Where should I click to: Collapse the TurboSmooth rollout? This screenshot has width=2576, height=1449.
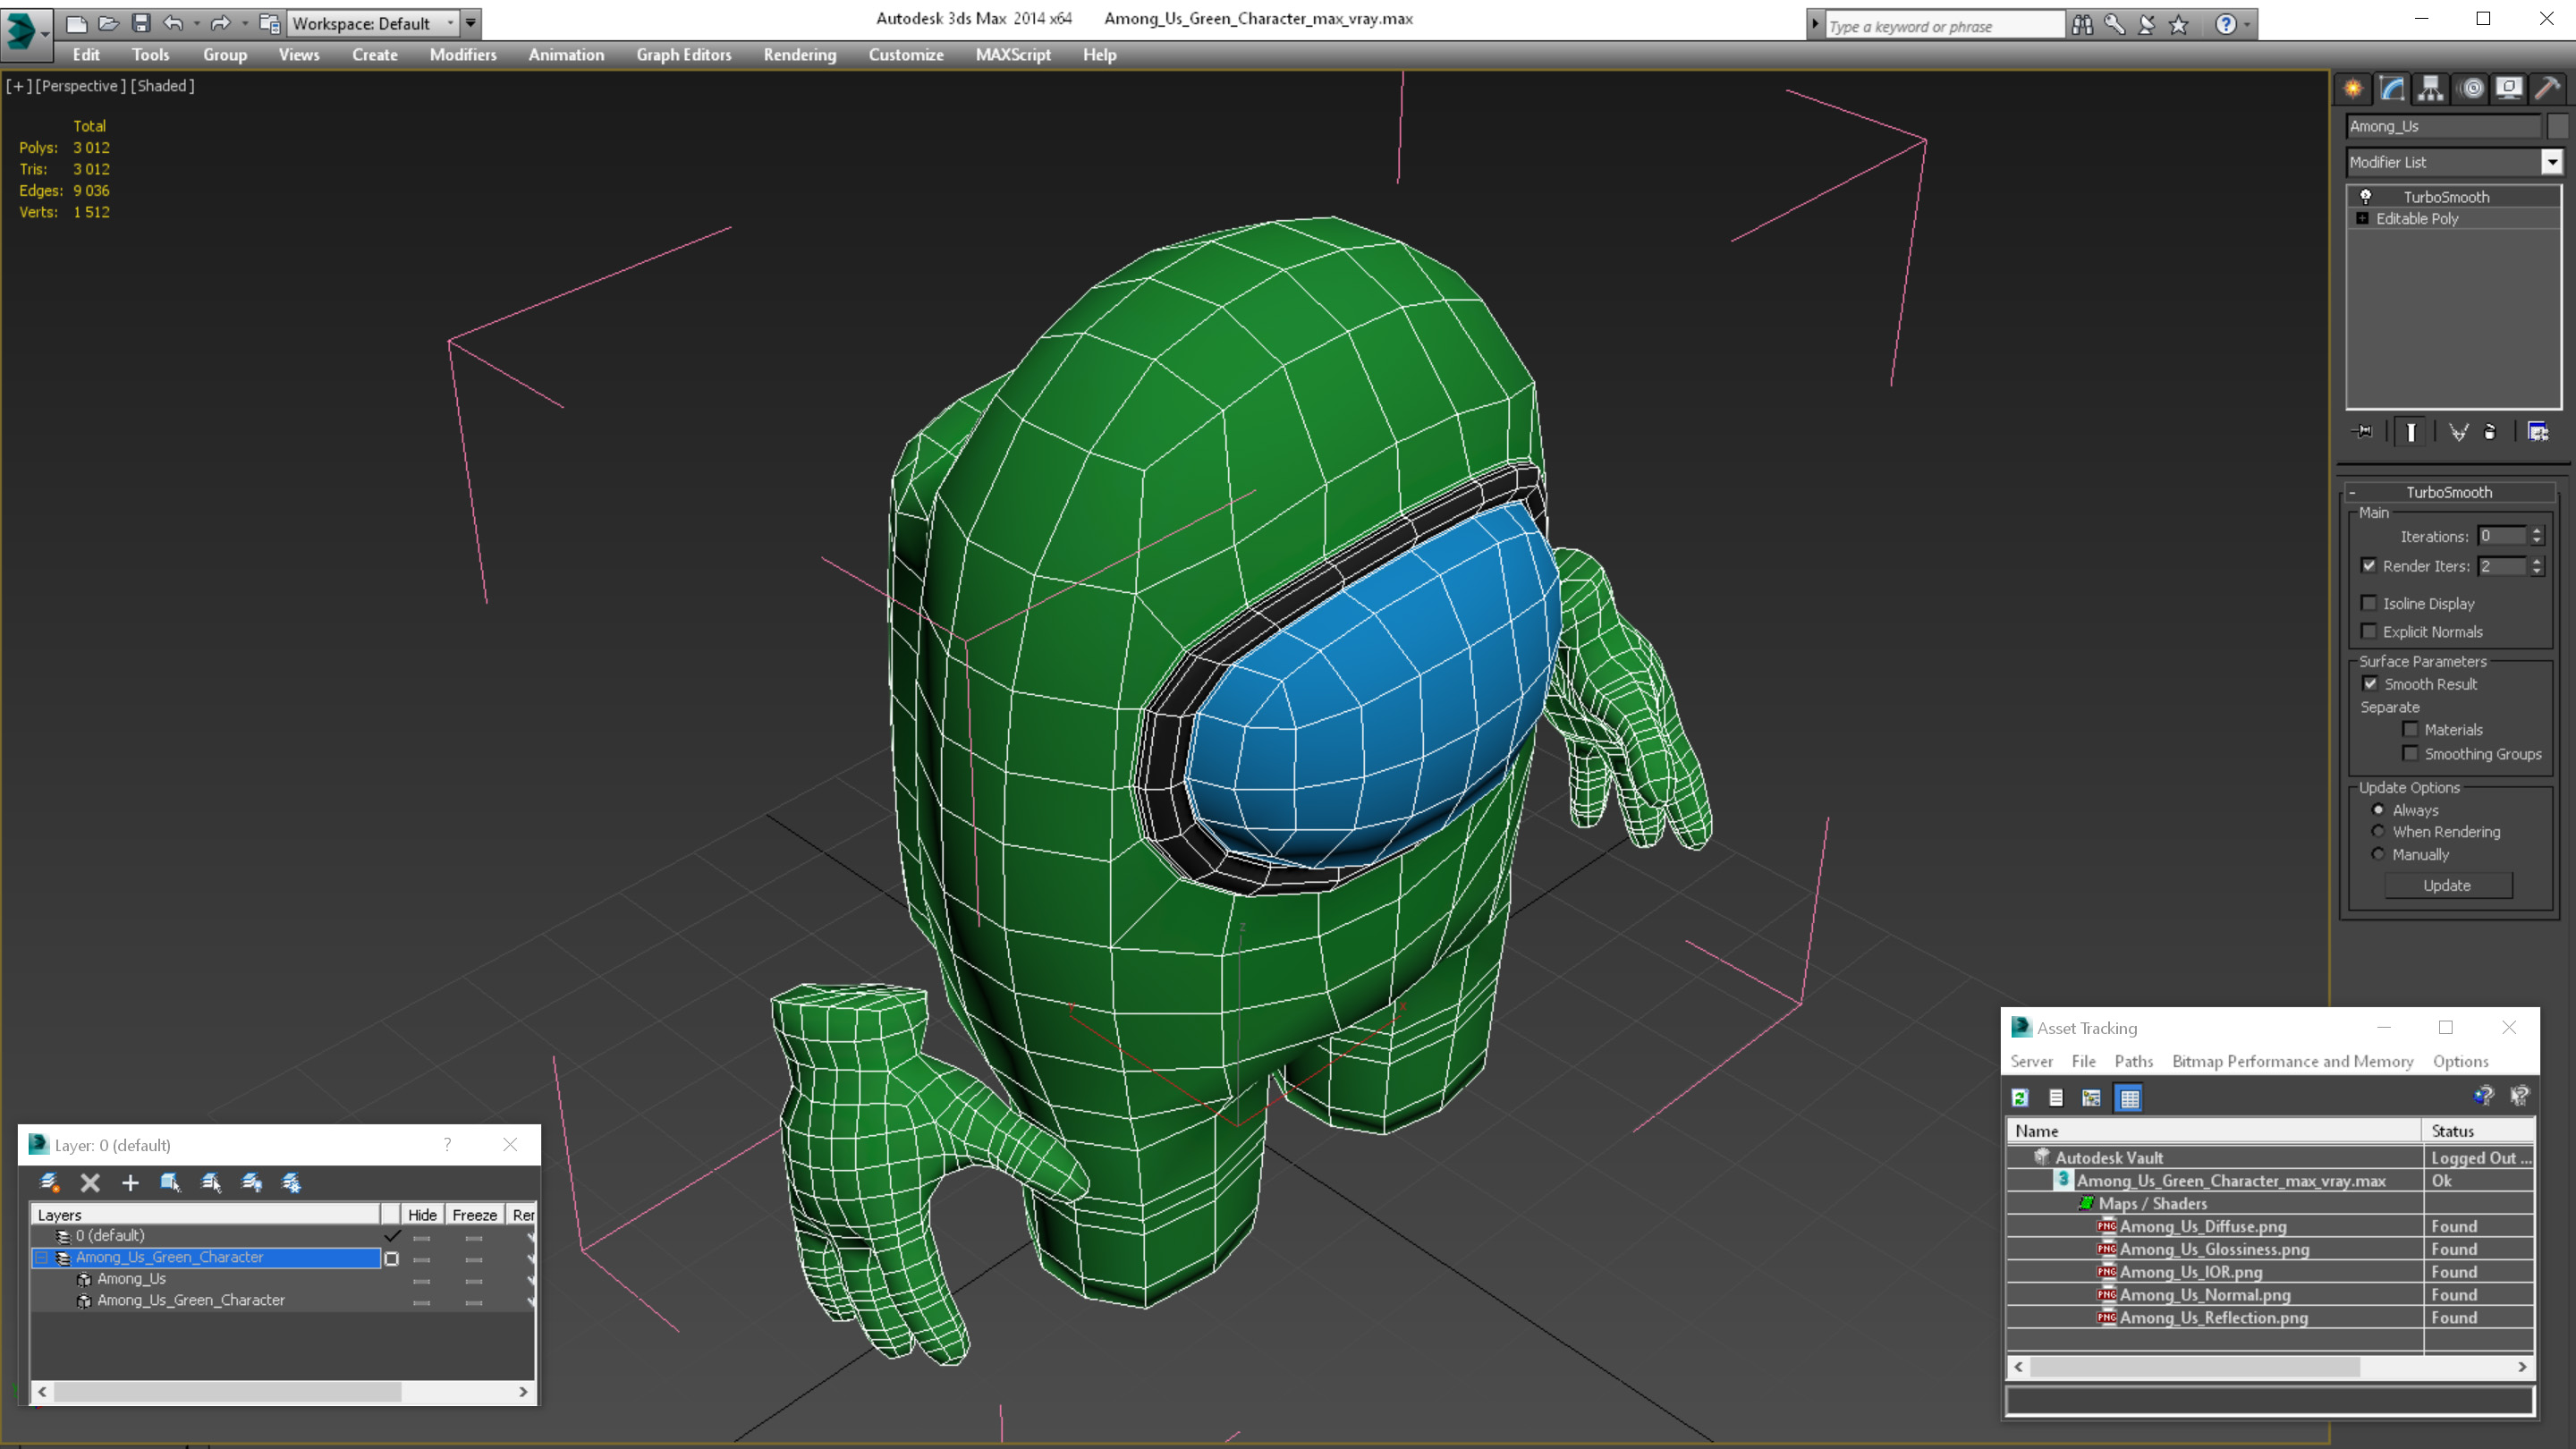2352,492
